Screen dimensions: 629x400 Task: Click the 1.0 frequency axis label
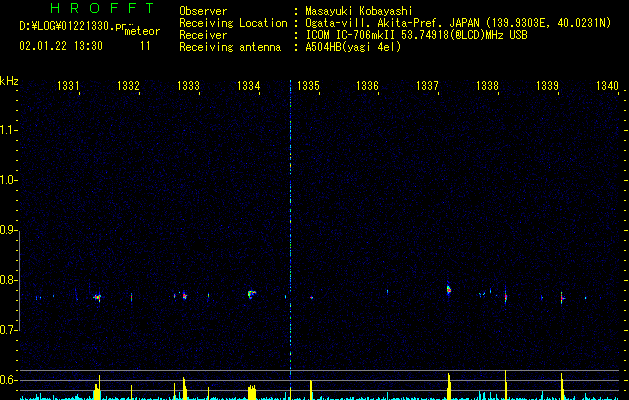[8, 180]
